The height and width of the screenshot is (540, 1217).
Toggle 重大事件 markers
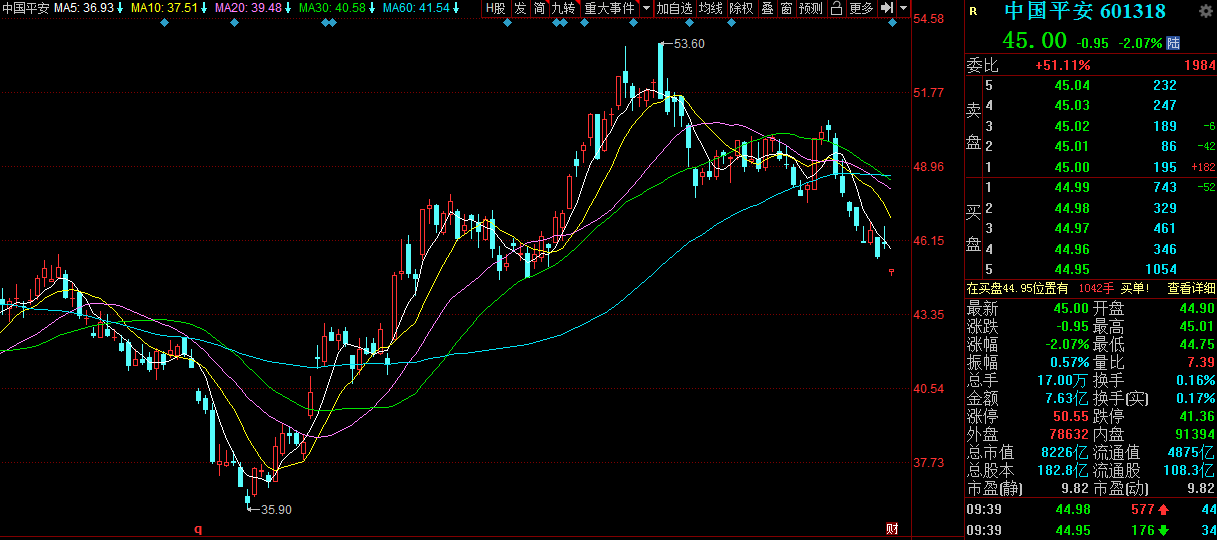(609, 8)
